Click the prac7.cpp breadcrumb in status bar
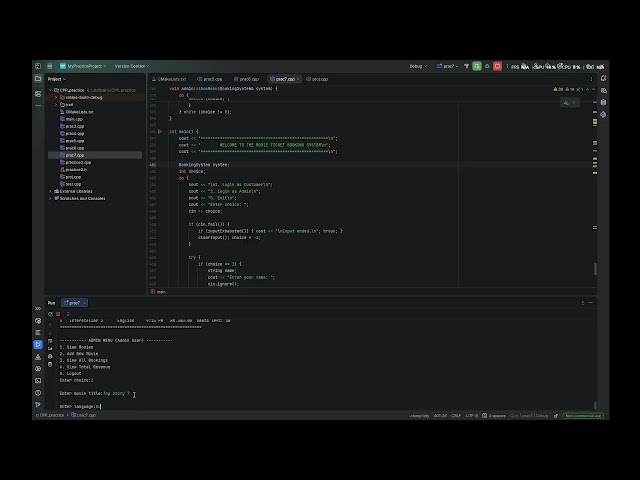640x480 pixels. click(84, 415)
